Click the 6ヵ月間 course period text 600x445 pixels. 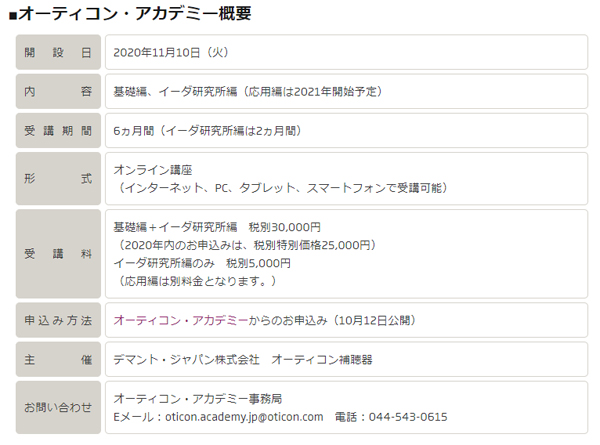click(207, 130)
